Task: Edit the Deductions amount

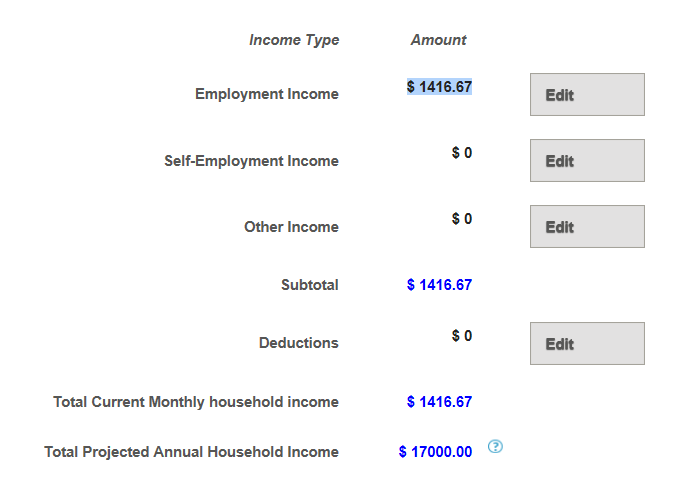Action: tap(587, 344)
